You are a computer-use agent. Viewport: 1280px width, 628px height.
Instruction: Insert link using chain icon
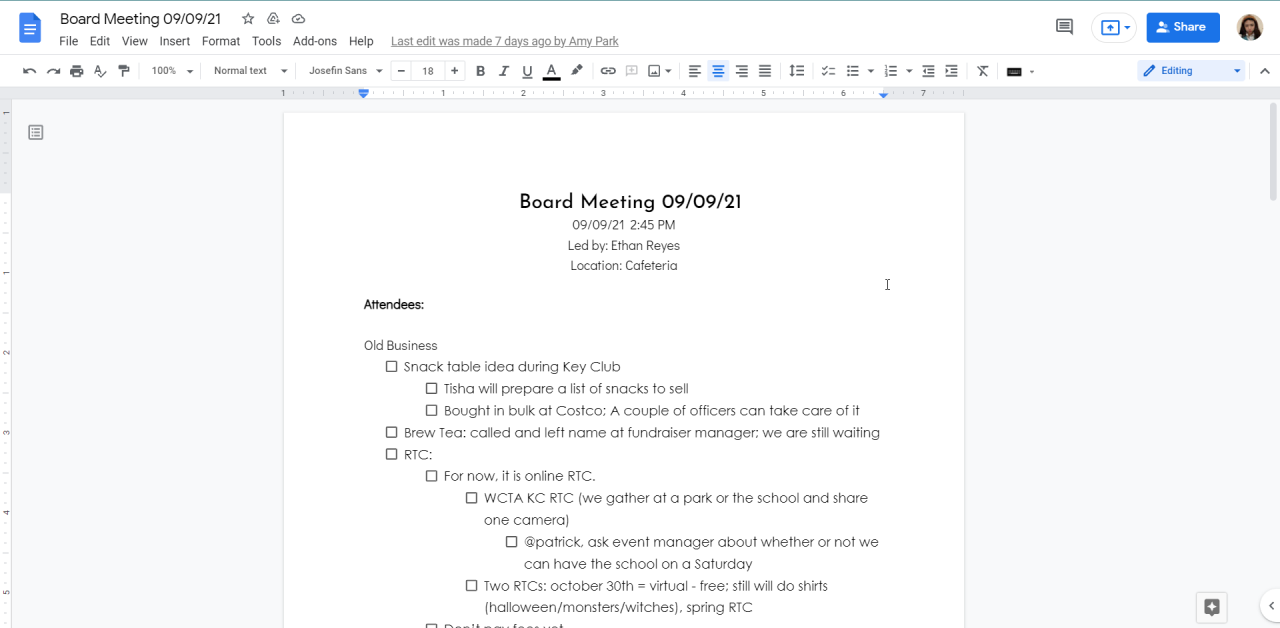coord(608,71)
